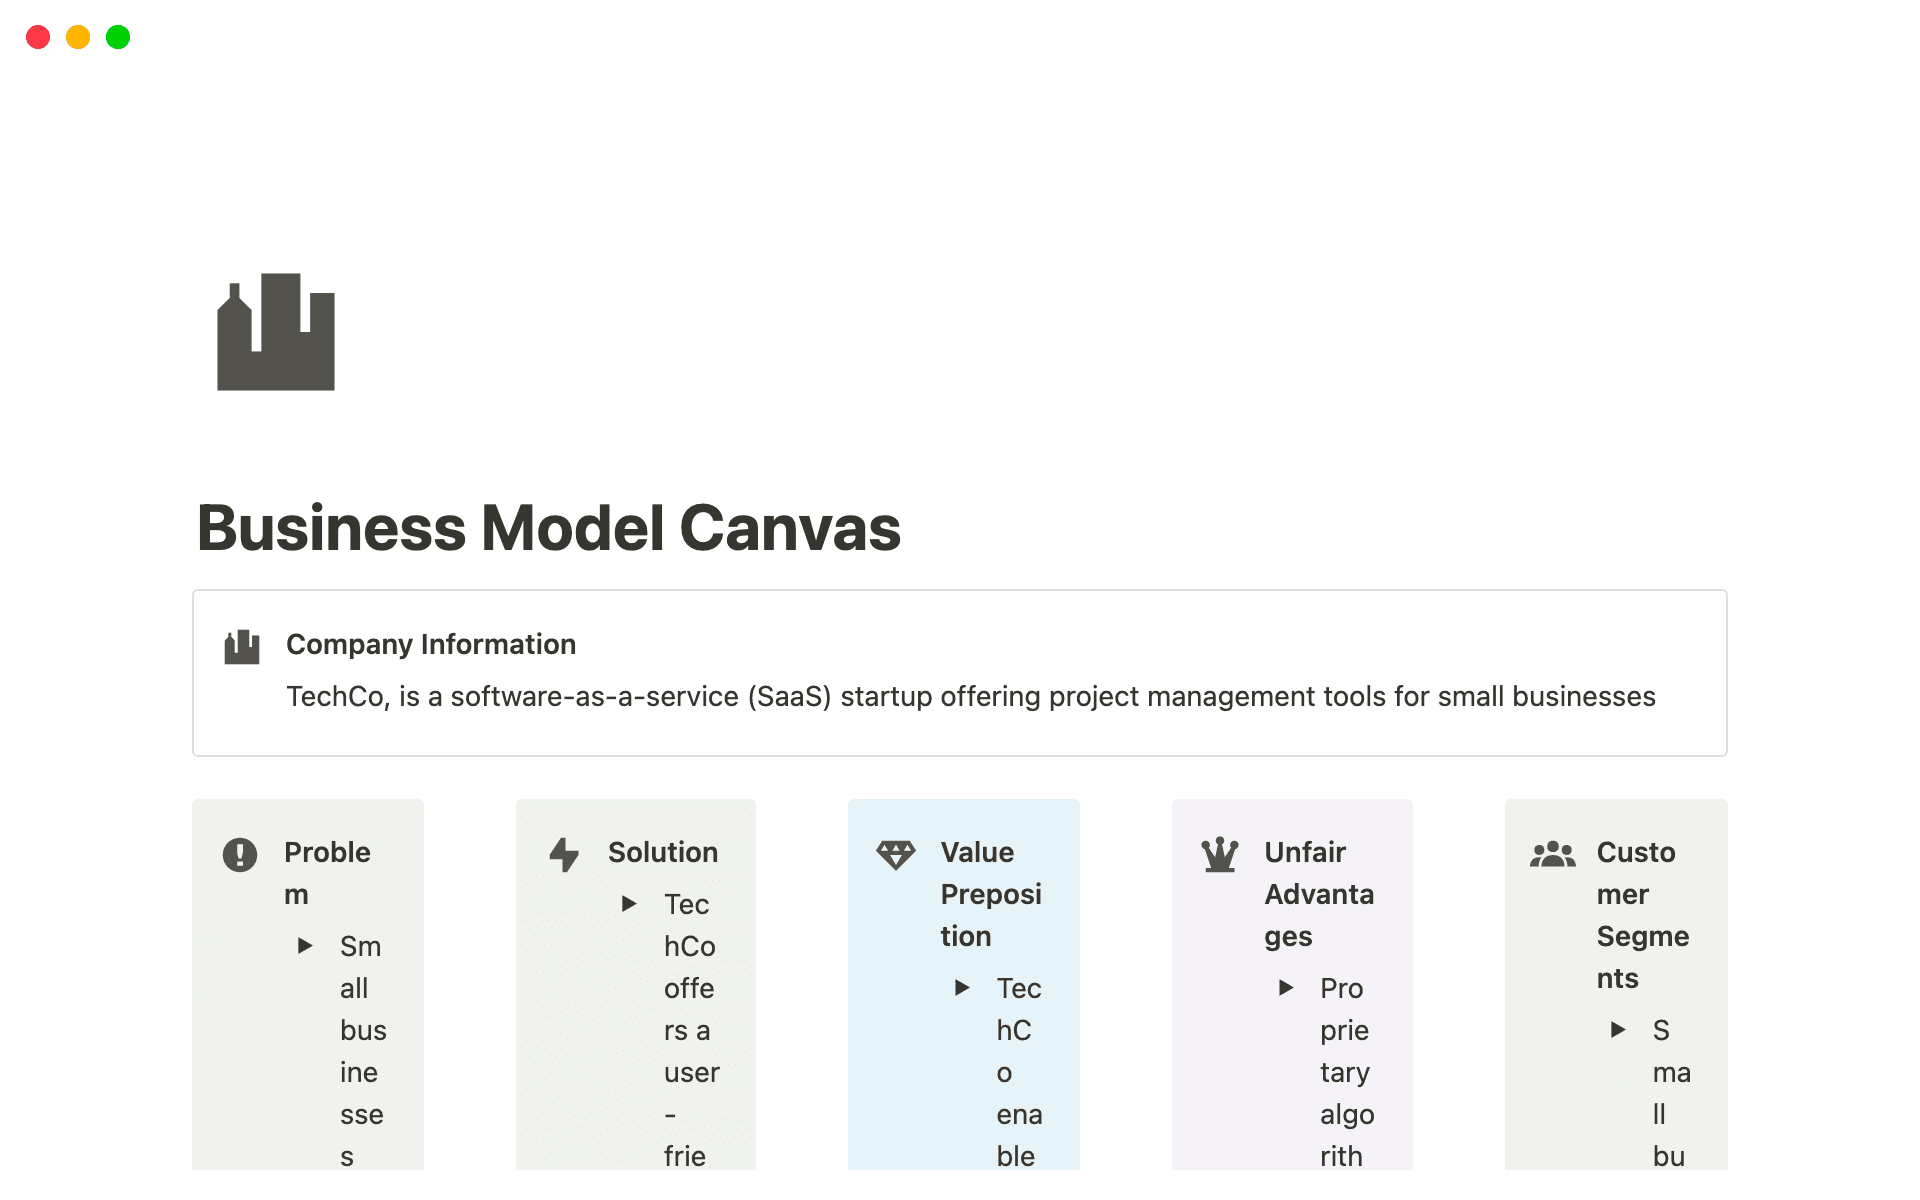The image size is (1920, 1200).
Task: Collapse the toggle under Solution
Action: pyautogui.click(x=630, y=904)
